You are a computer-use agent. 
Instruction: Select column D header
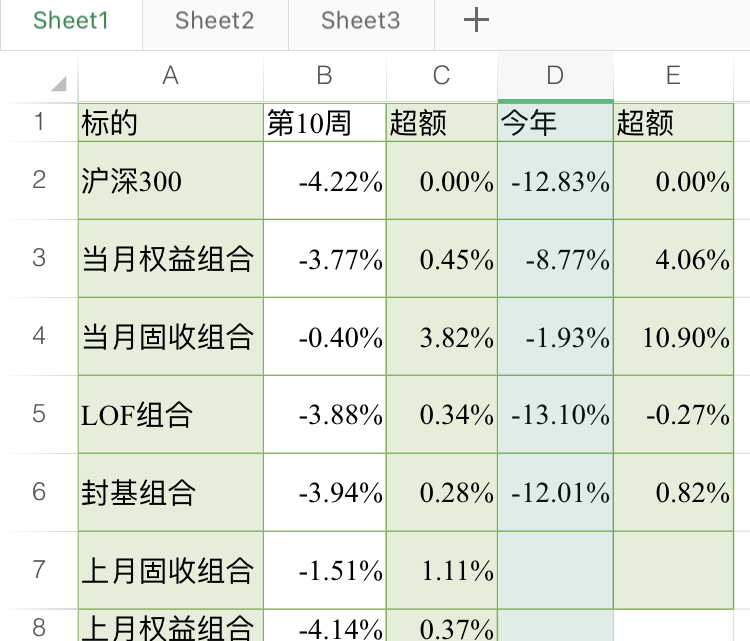(555, 76)
